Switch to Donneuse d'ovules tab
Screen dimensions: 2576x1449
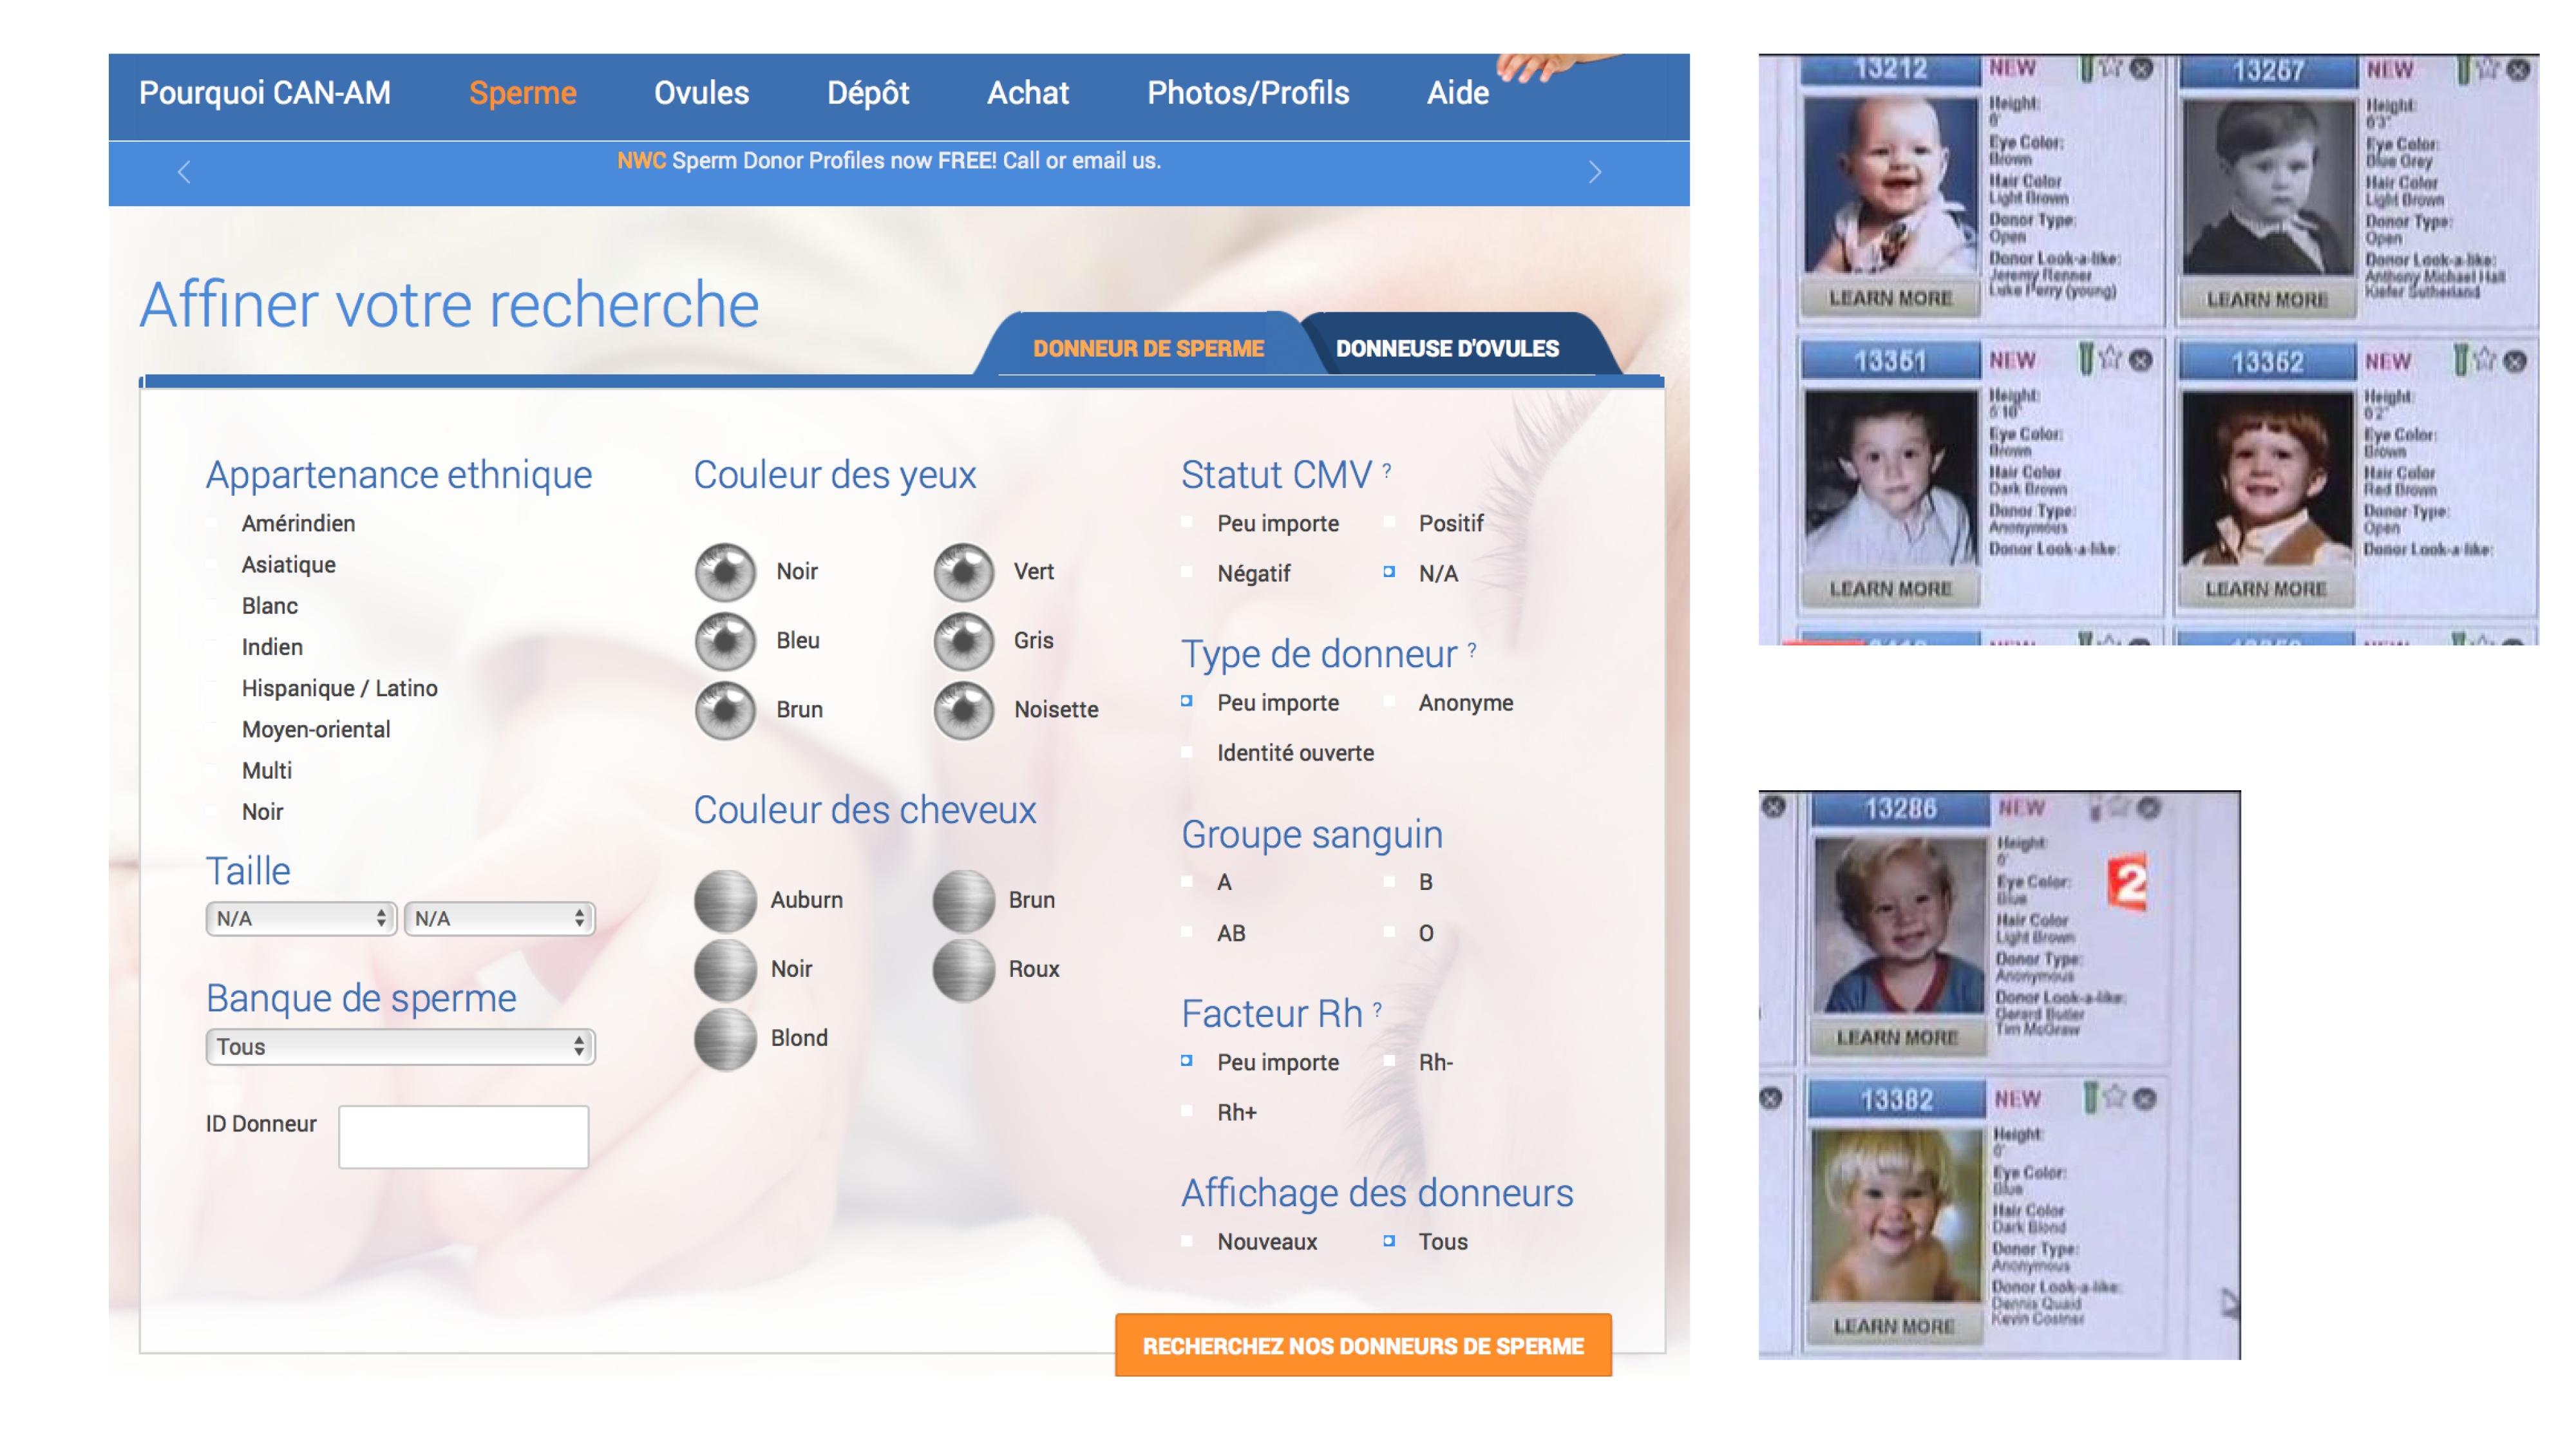(1446, 348)
